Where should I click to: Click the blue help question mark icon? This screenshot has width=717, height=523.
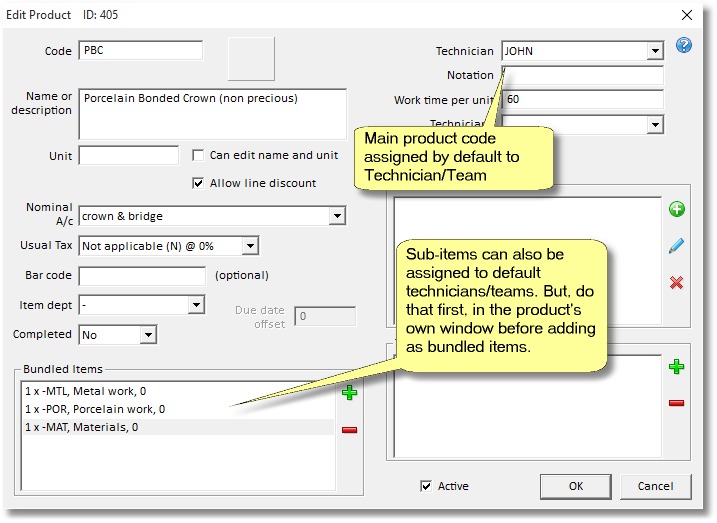tap(684, 46)
